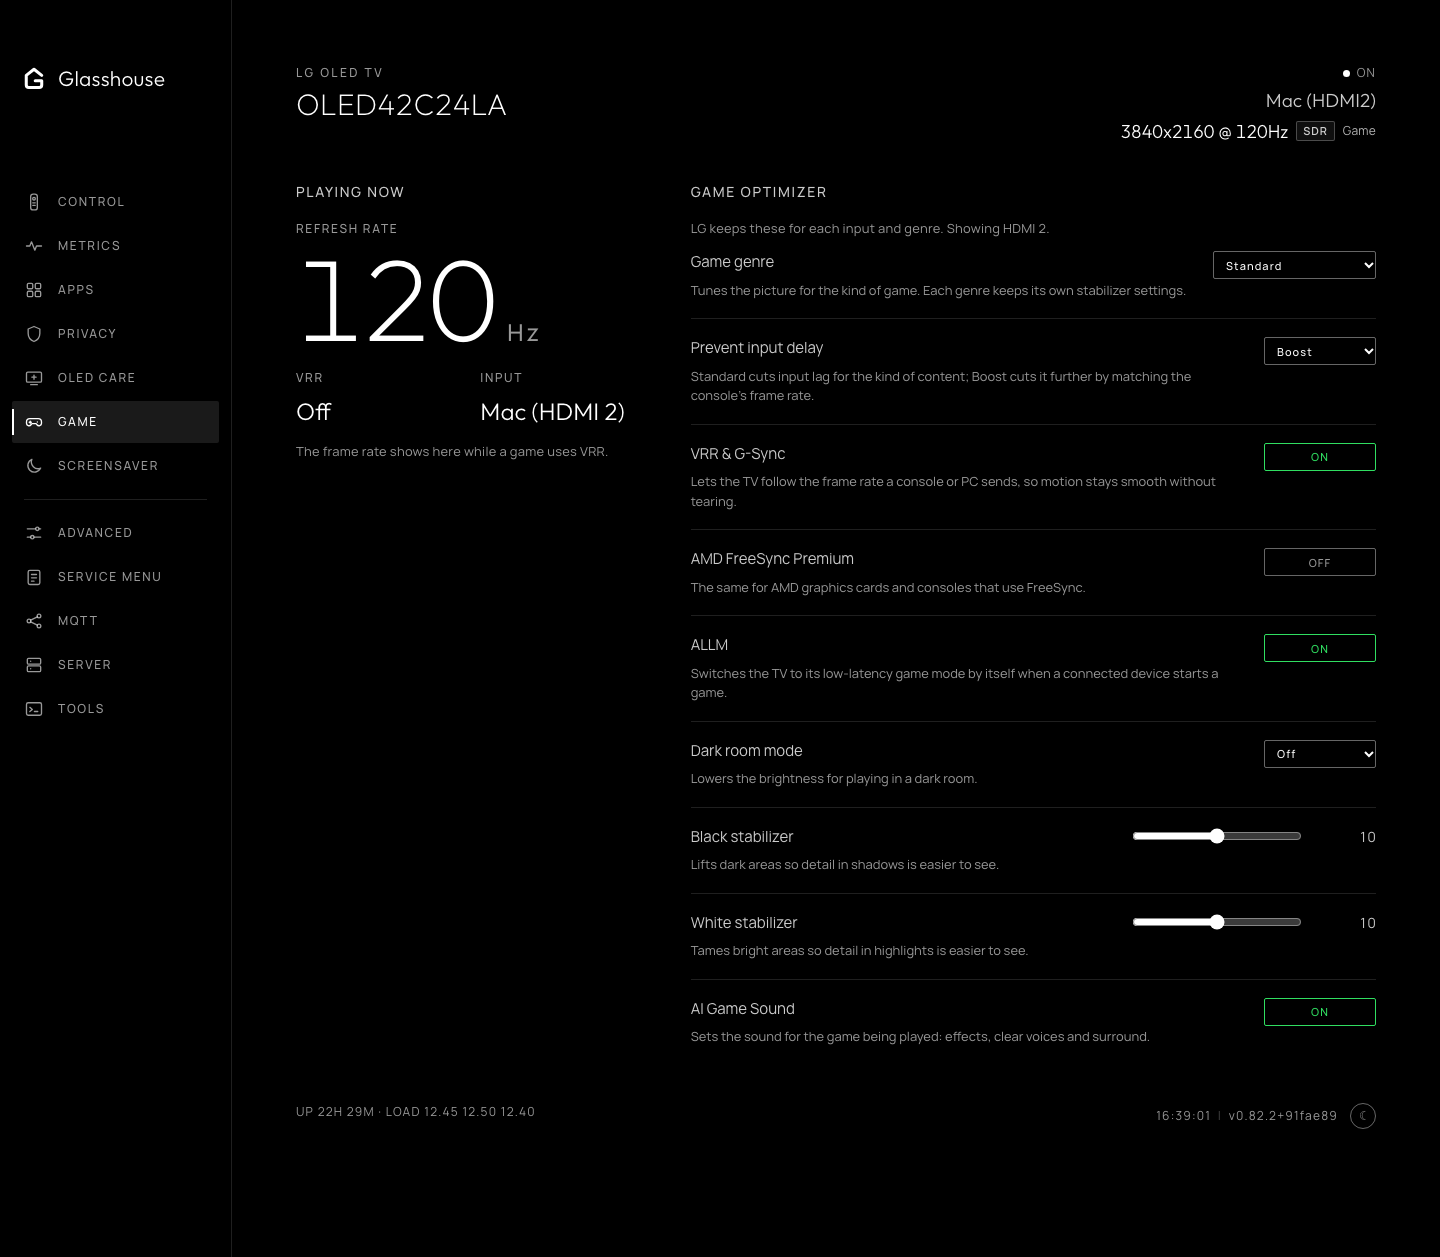1440x1257 pixels.
Task: Open the Advanced settings page
Action: pyautogui.click(x=115, y=533)
